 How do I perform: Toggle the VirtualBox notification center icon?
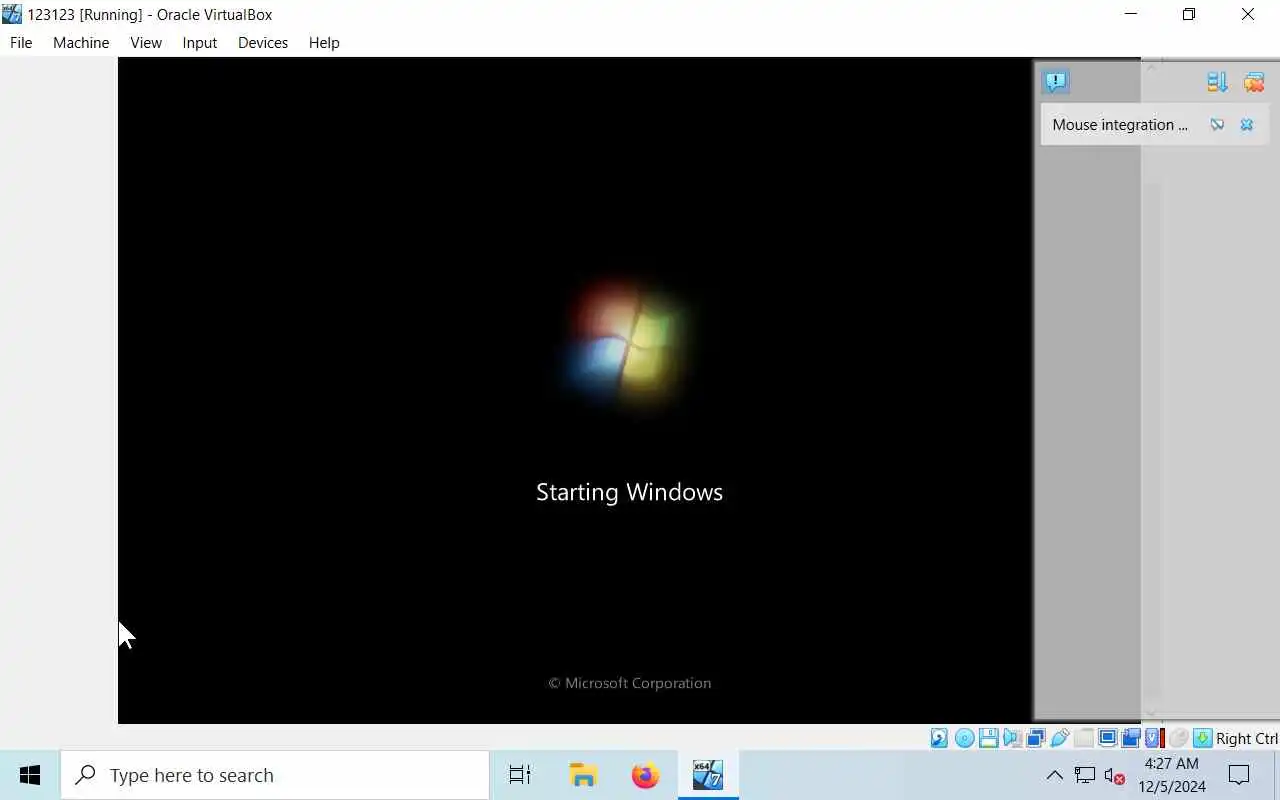click(1056, 82)
